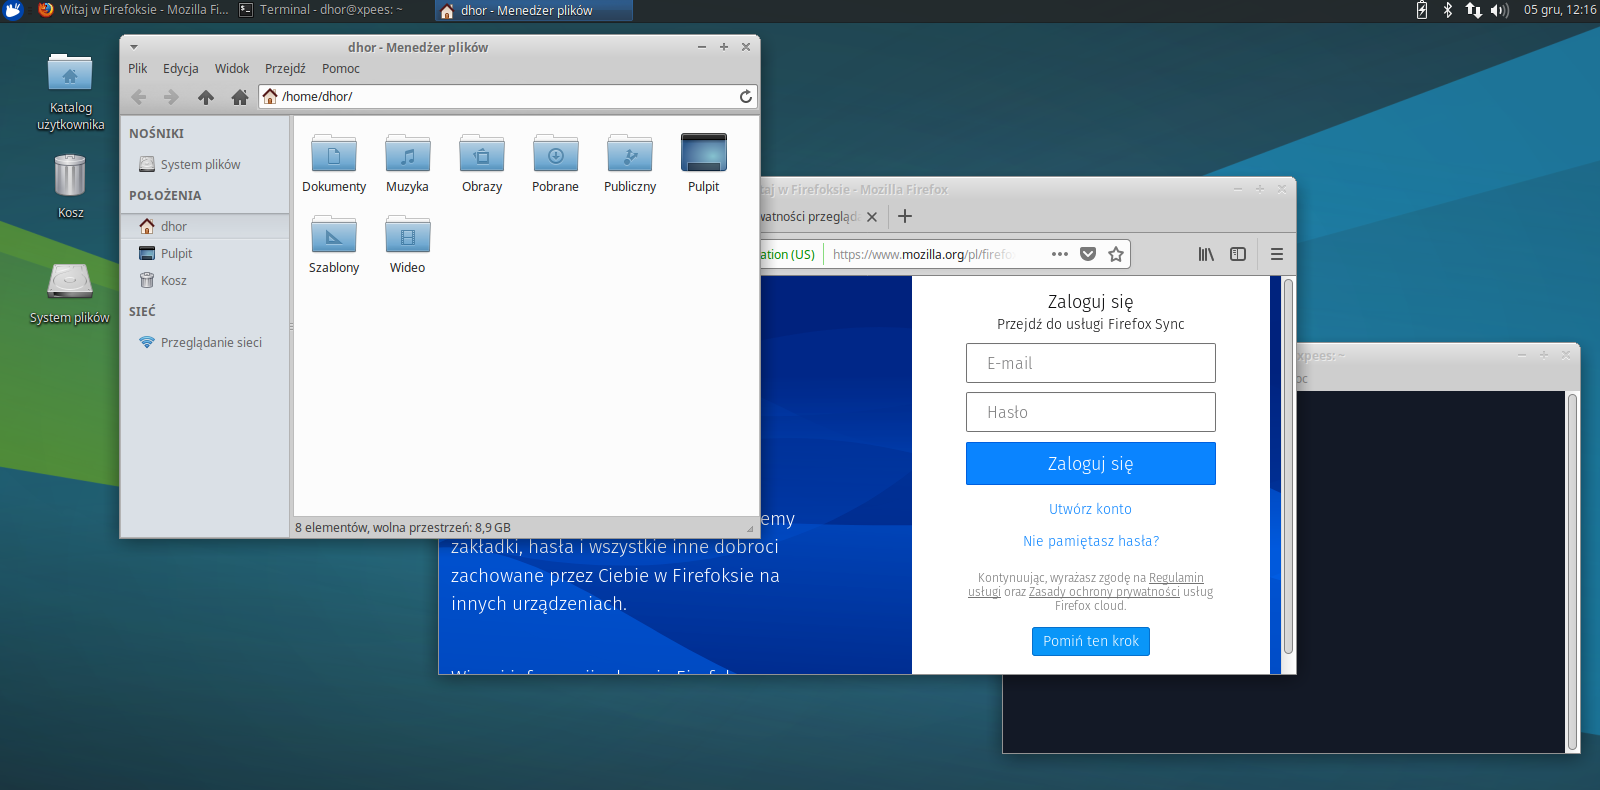Open the Widok menu
The height and width of the screenshot is (790, 1600).
[232, 68]
